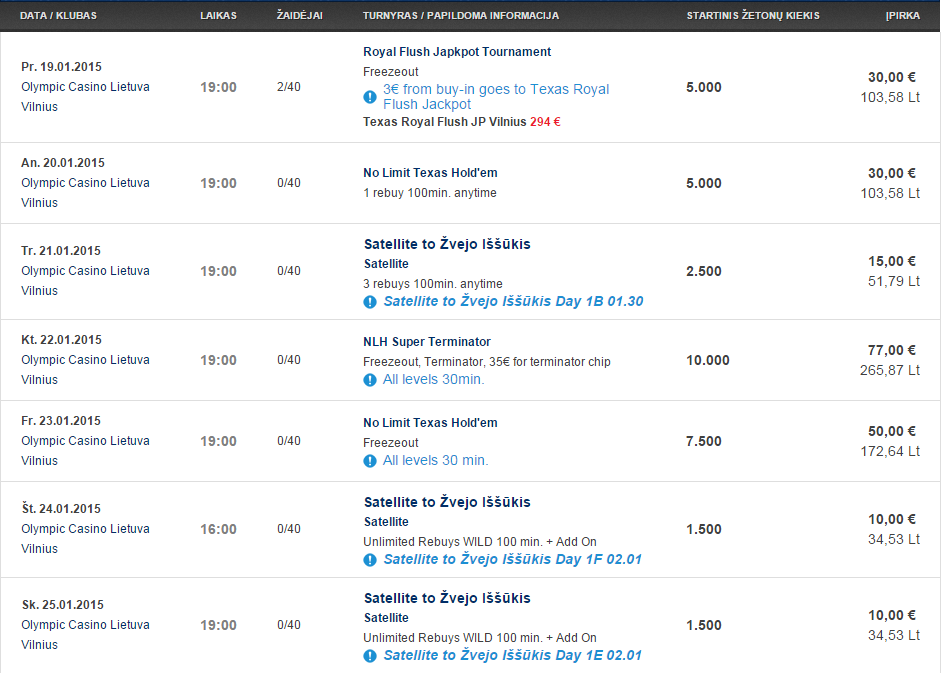Image resolution: width=941 pixels, height=673 pixels.
Task: Click info icon beside 'All levels 30min.'
Action: [x=370, y=380]
